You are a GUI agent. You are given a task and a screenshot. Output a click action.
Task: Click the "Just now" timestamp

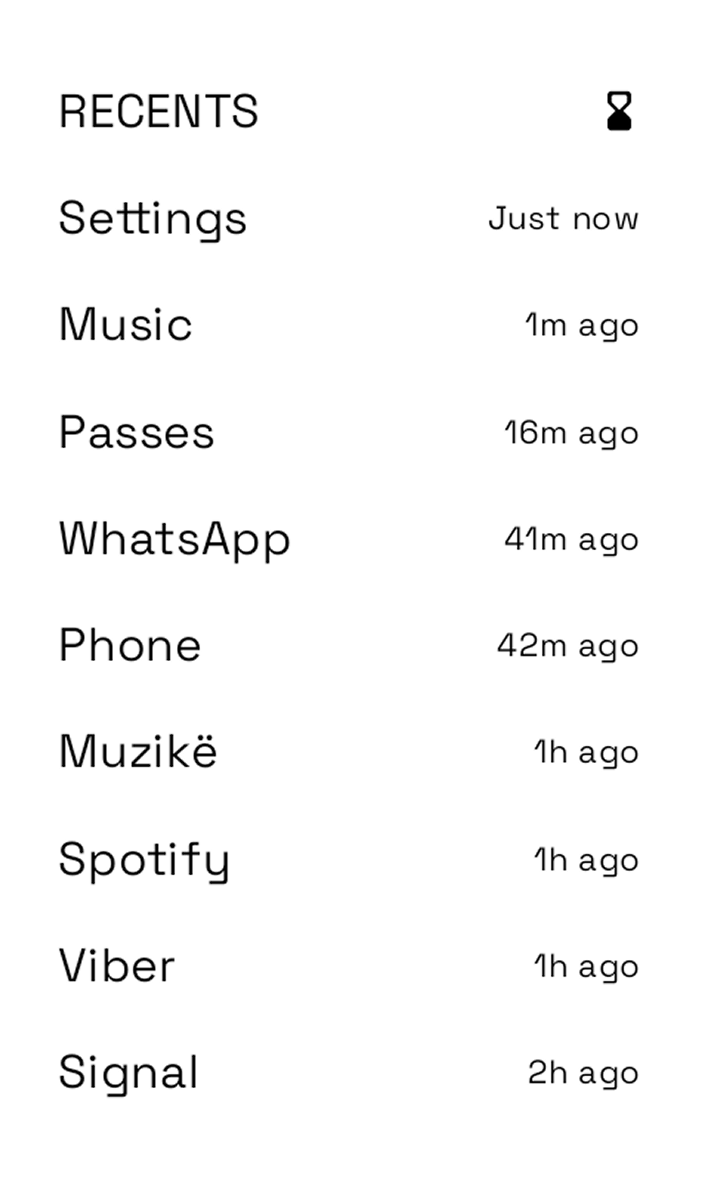point(563,218)
